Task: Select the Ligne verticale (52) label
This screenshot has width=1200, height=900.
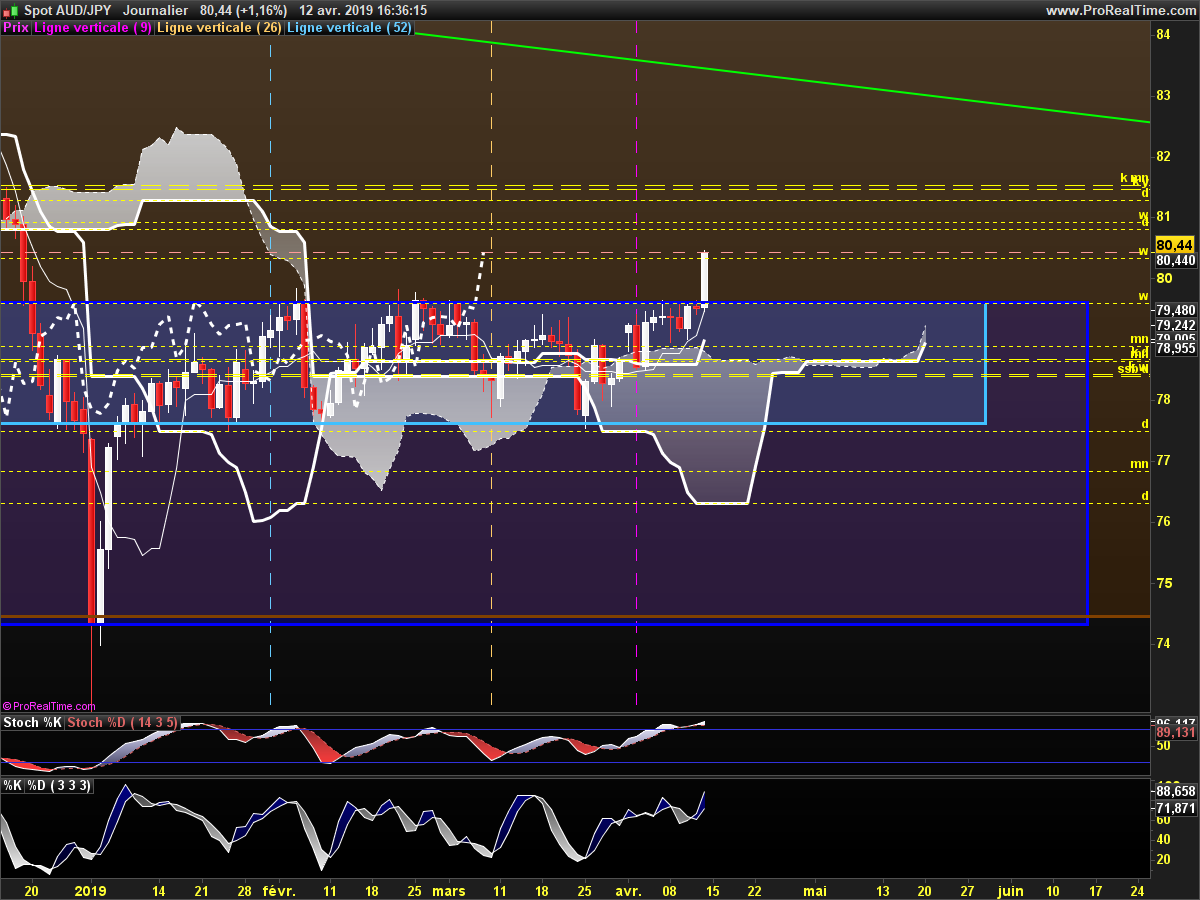Action: pos(349,28)
